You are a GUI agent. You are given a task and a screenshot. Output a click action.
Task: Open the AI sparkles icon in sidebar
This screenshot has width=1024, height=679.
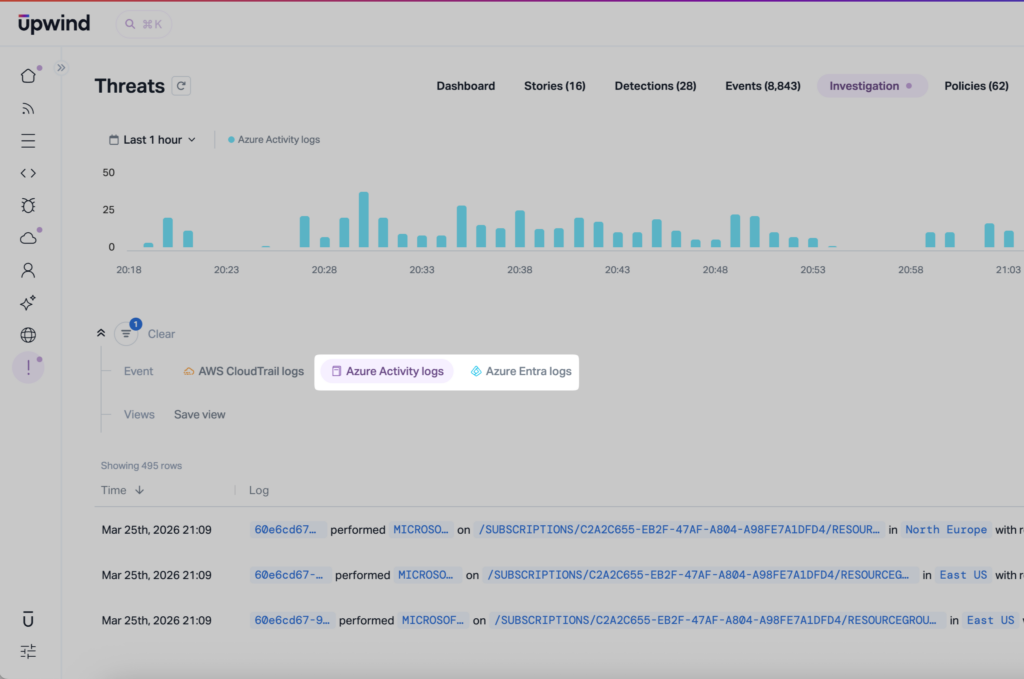point(29,301)
